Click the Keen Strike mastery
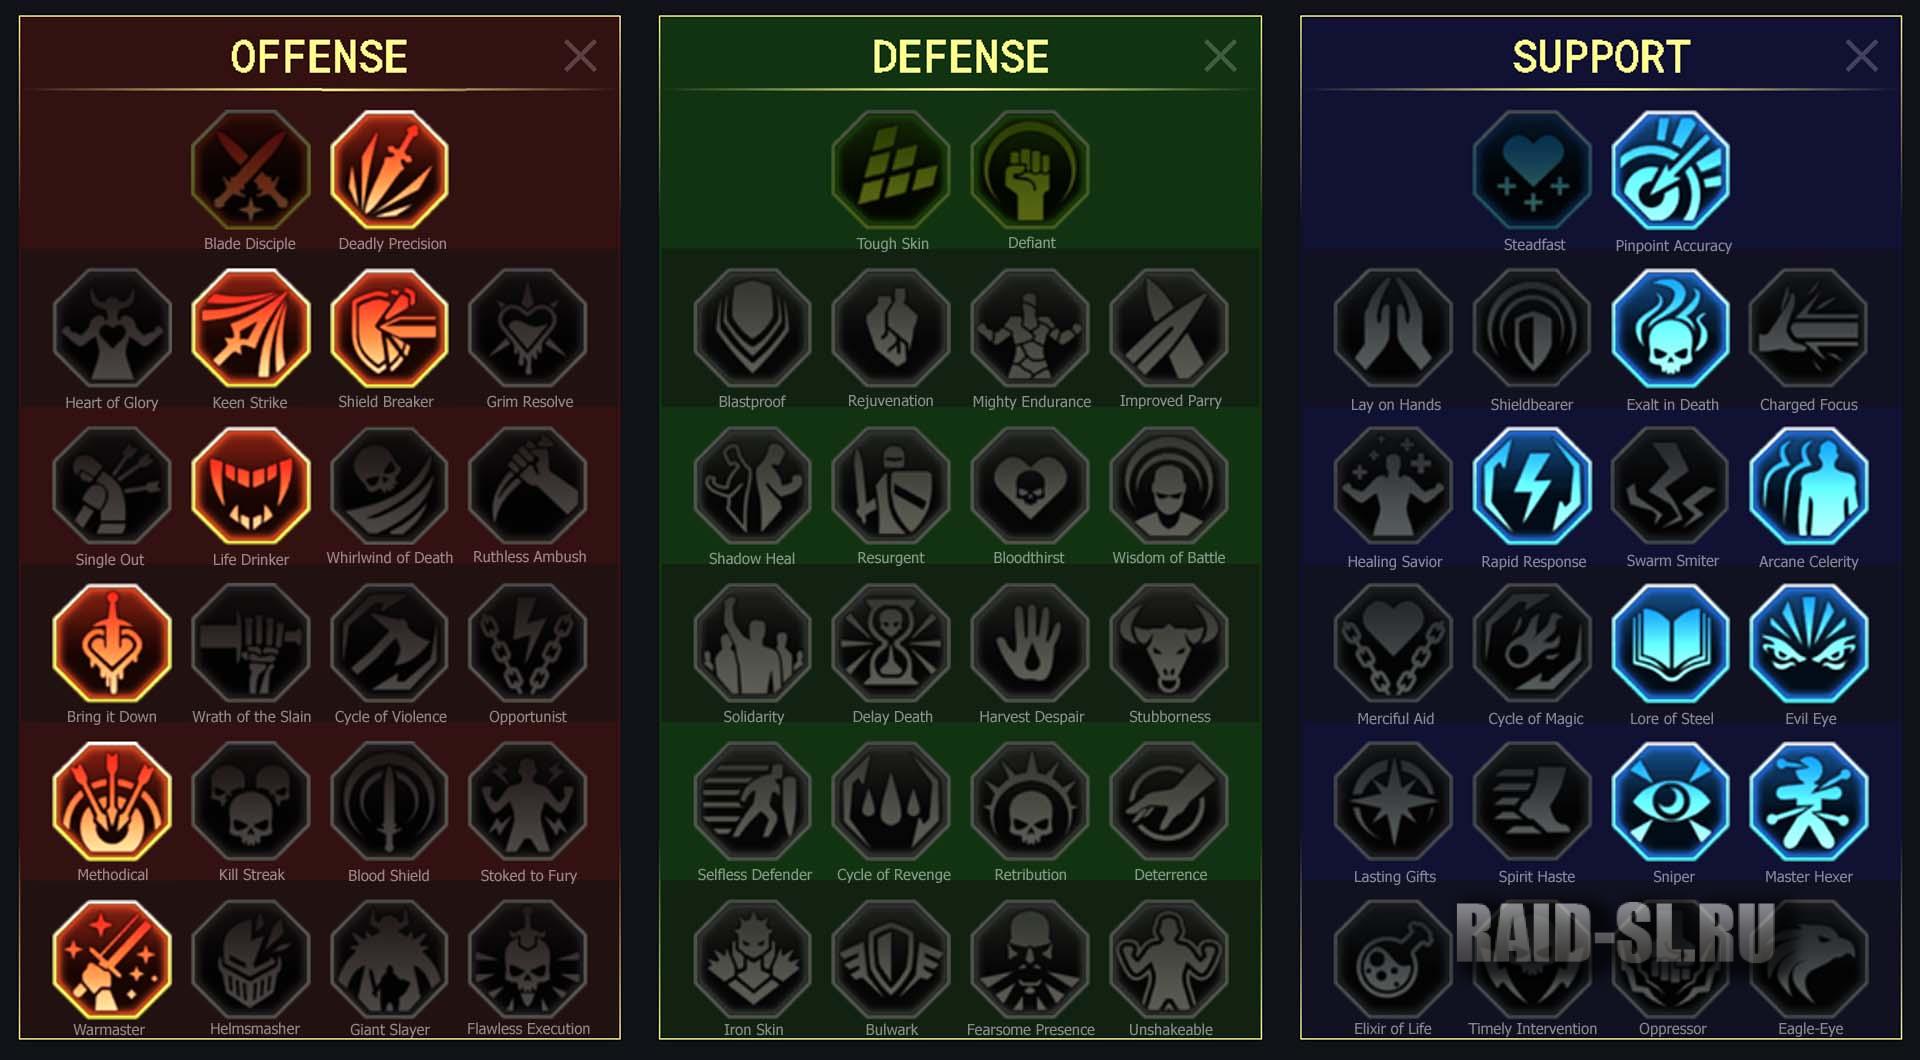Screen dimensions: 1920x1060 [x=250, y=328]
